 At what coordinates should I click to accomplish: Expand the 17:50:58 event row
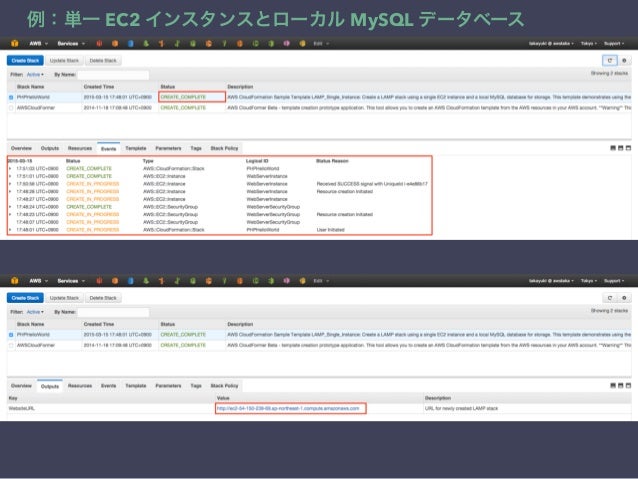[x=10, y=184]
